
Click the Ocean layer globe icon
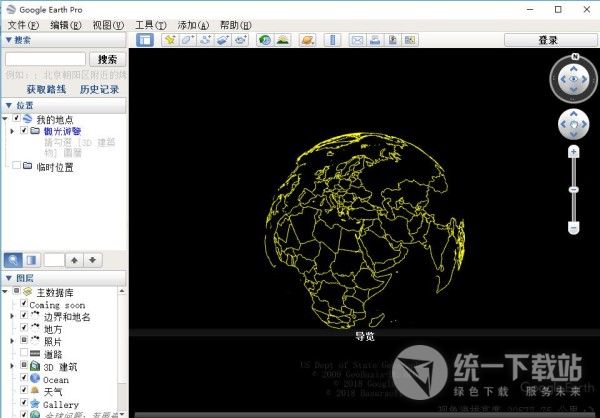35,379
